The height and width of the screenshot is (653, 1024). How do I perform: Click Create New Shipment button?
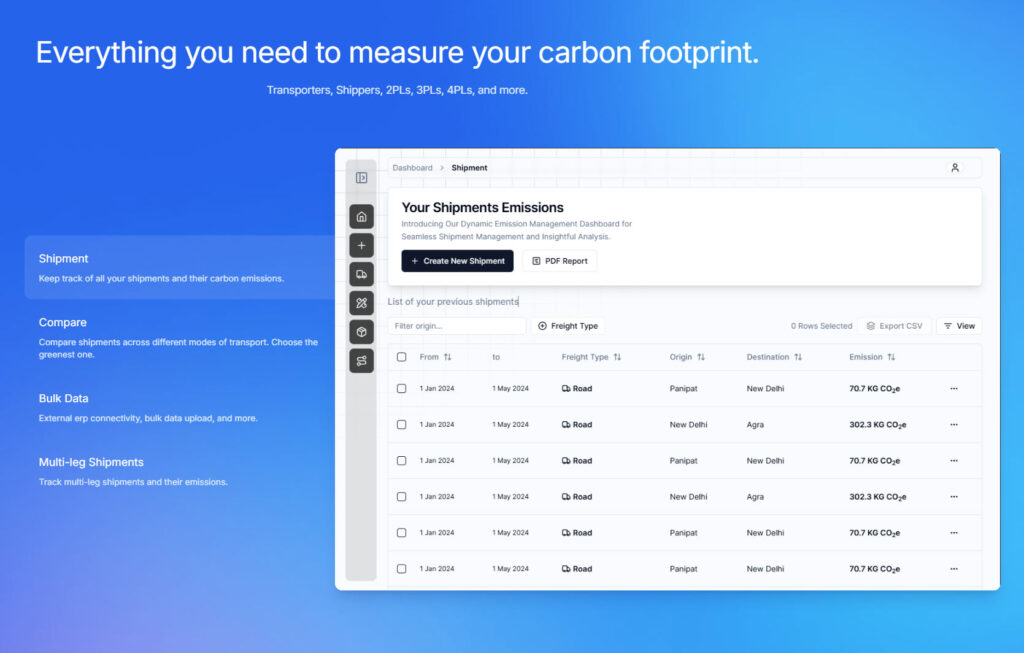457,261
